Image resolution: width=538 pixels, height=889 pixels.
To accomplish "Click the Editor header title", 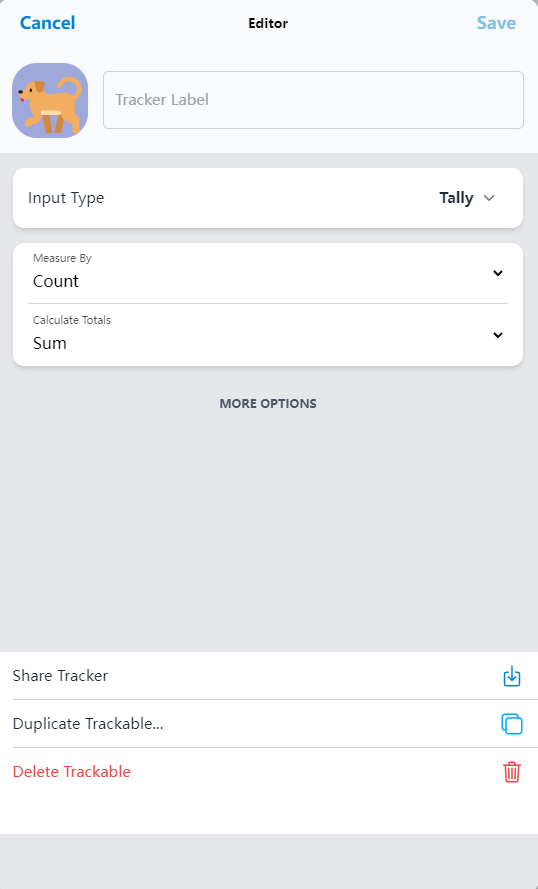I will [268, 23].
